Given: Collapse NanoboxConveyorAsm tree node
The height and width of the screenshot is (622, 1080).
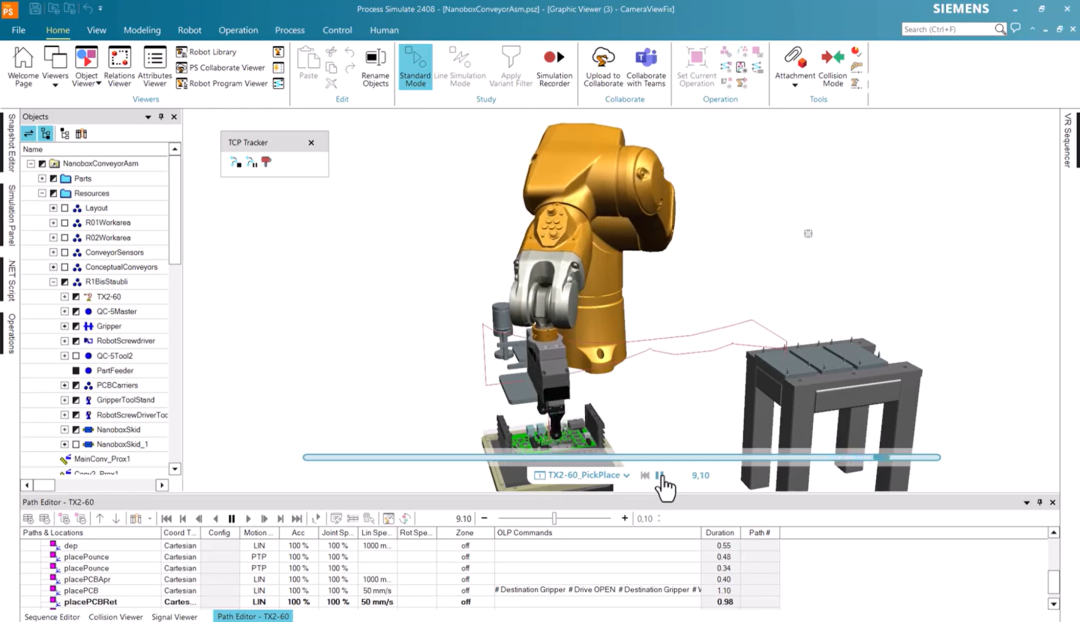Looking at the screenshot, I should click(31, 164).
